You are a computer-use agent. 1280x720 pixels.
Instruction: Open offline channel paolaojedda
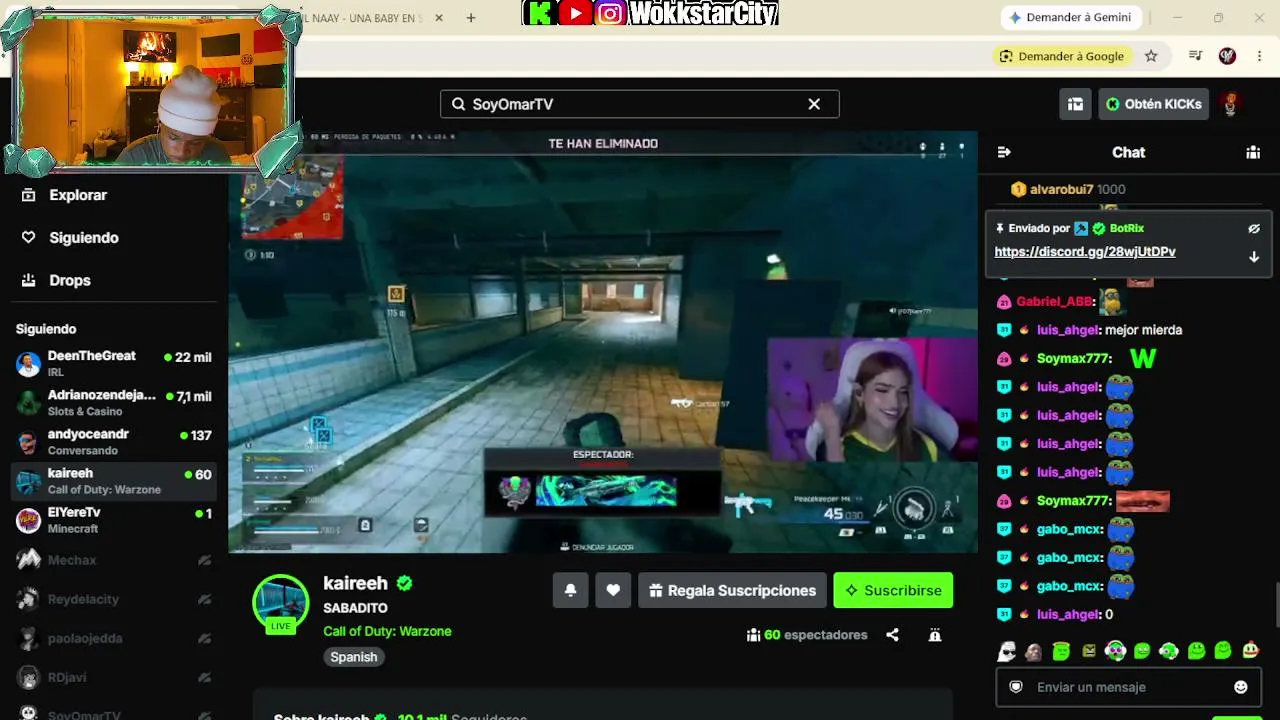(114, 638)
